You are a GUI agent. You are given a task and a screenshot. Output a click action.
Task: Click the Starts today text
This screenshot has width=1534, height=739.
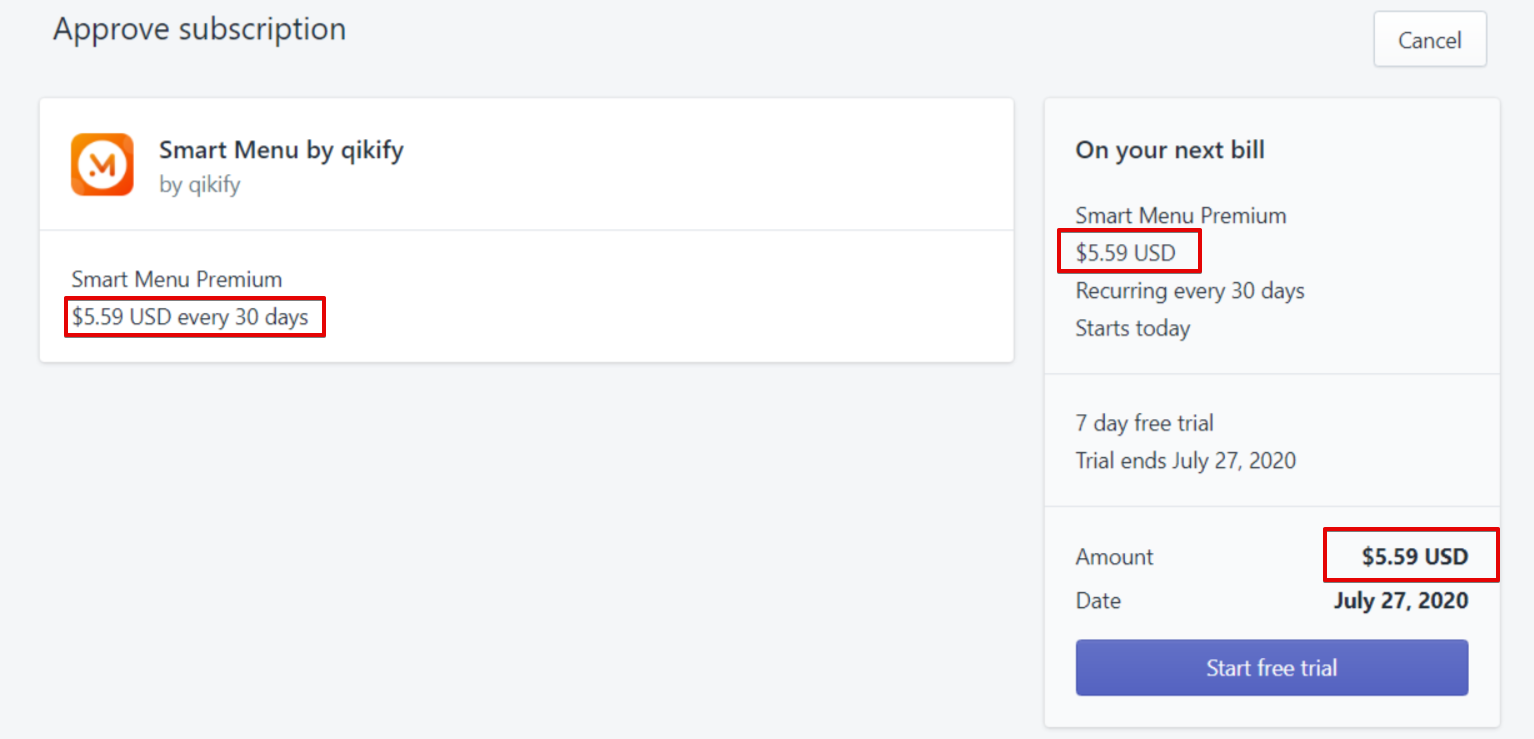tap(1133, 328)
